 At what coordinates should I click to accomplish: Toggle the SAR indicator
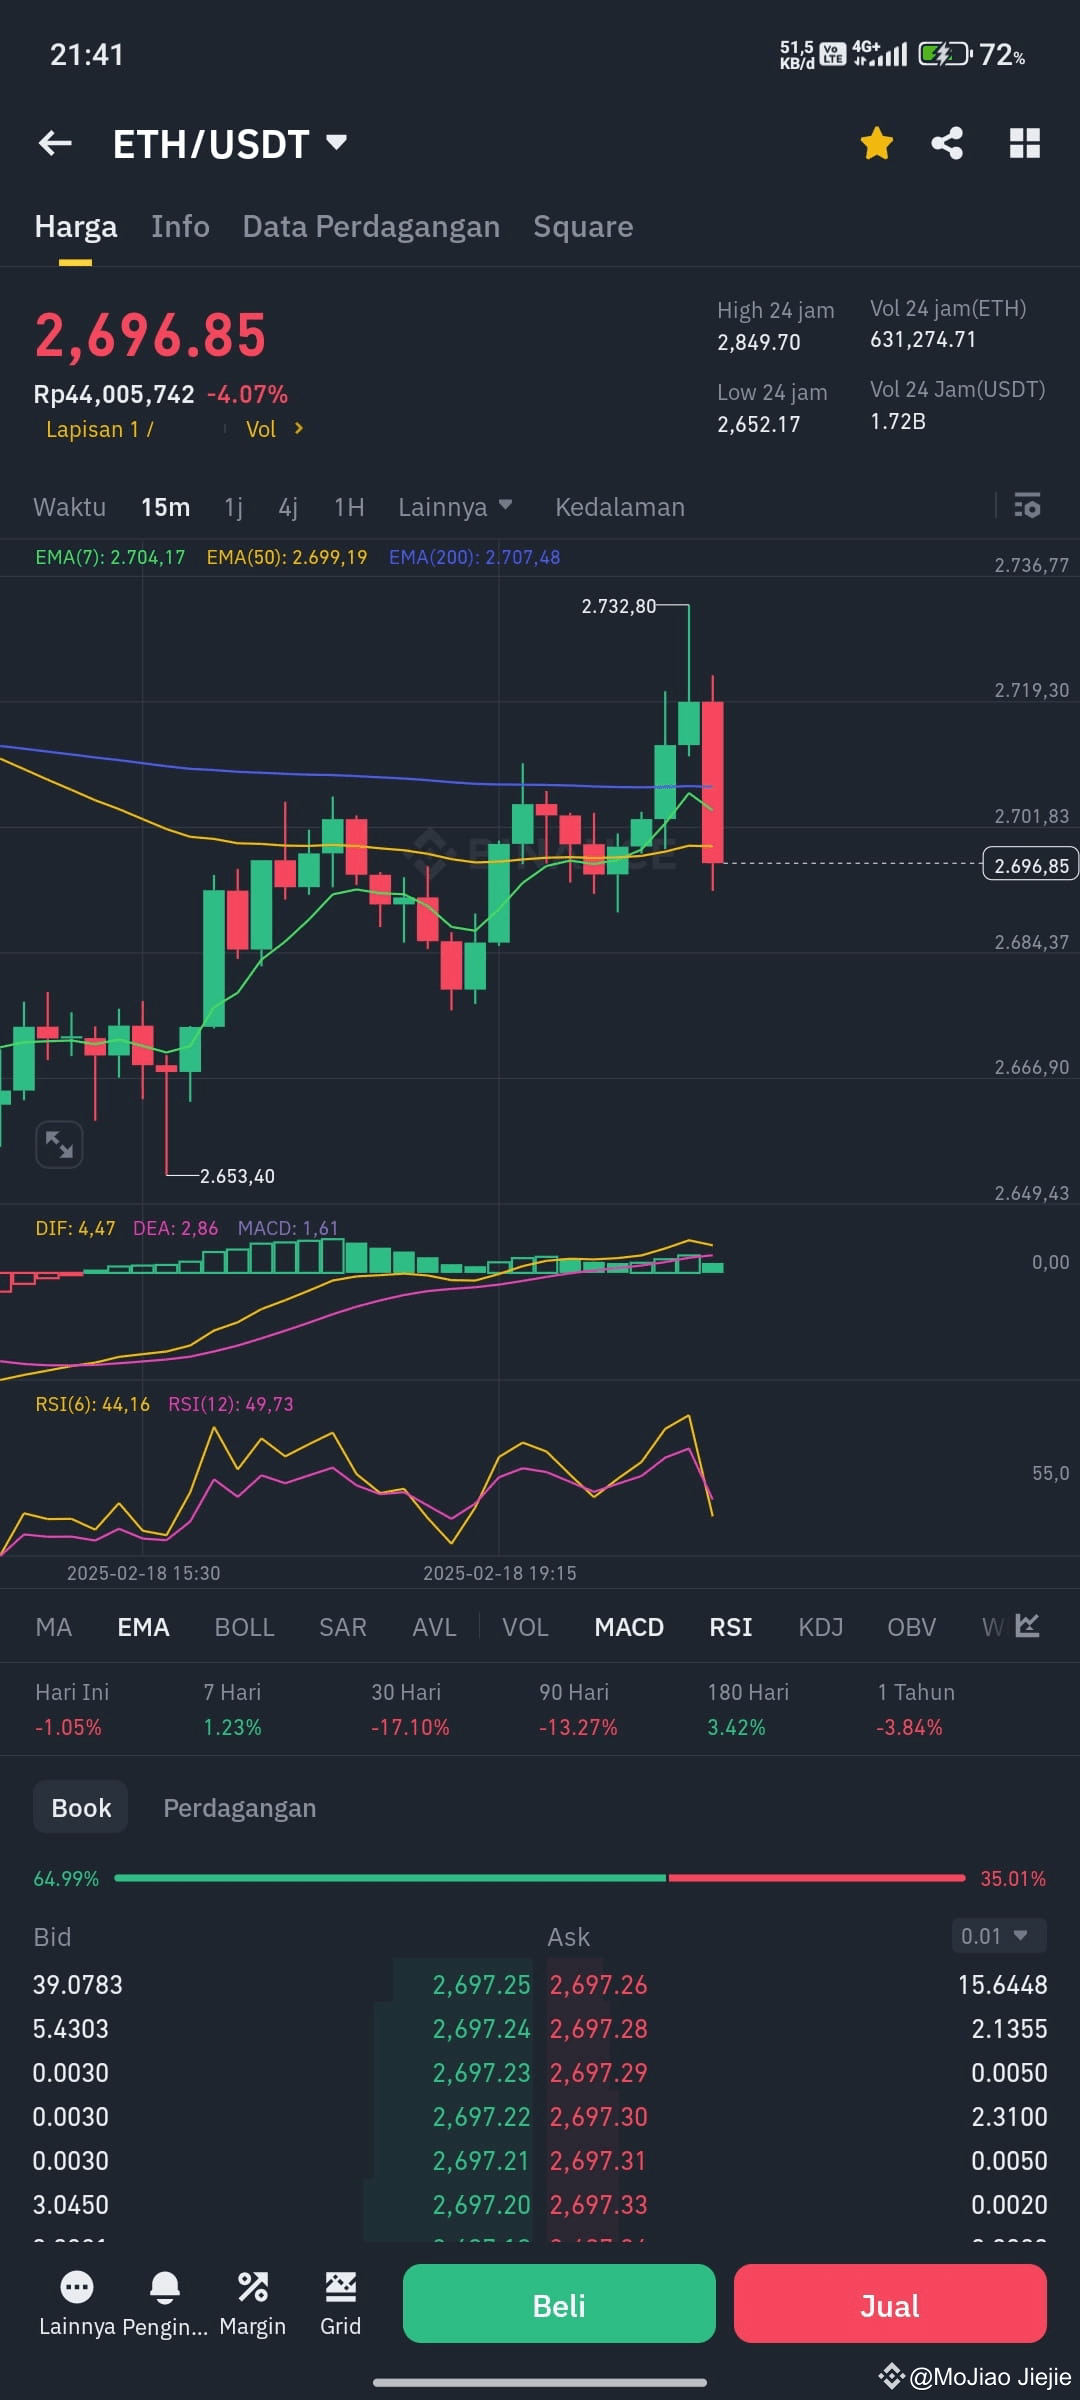point(343,1627)
